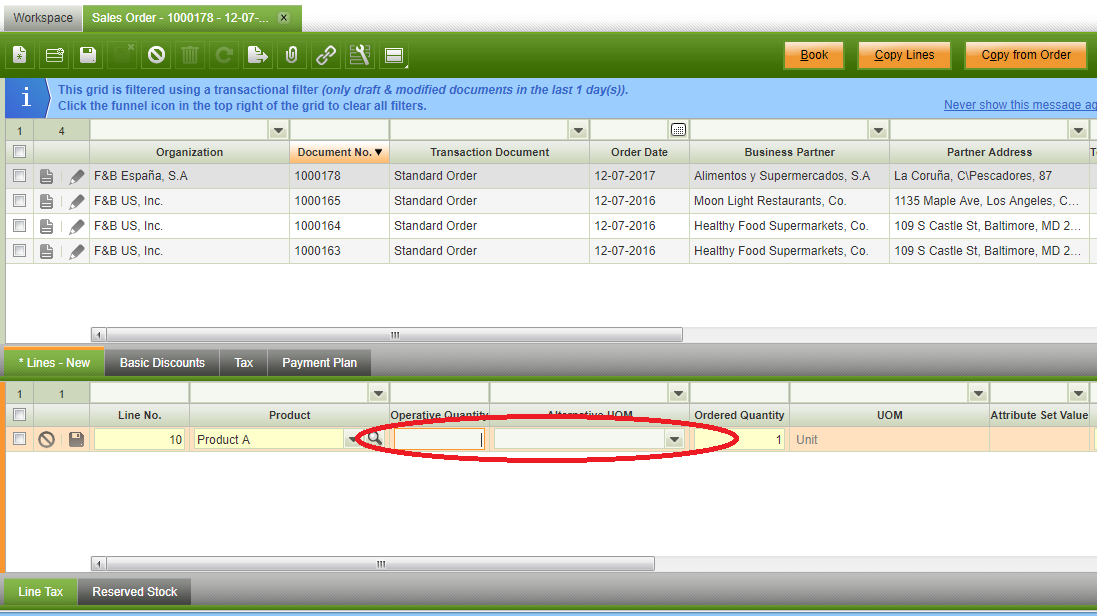Tick the checkbox for order 1000163
Image resolution: width=1097 pixels, height=616 pixels.
(19, 251)
